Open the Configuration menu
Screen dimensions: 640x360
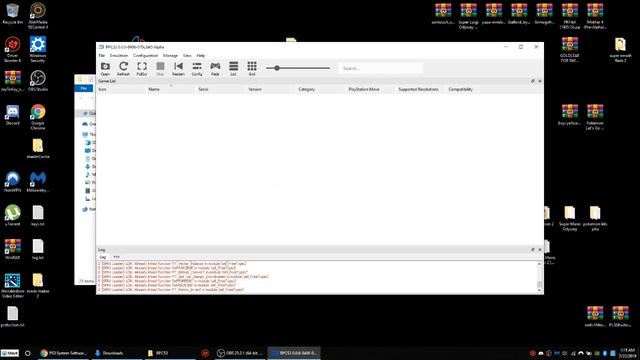pyautogui.click(x=145, y=56)
